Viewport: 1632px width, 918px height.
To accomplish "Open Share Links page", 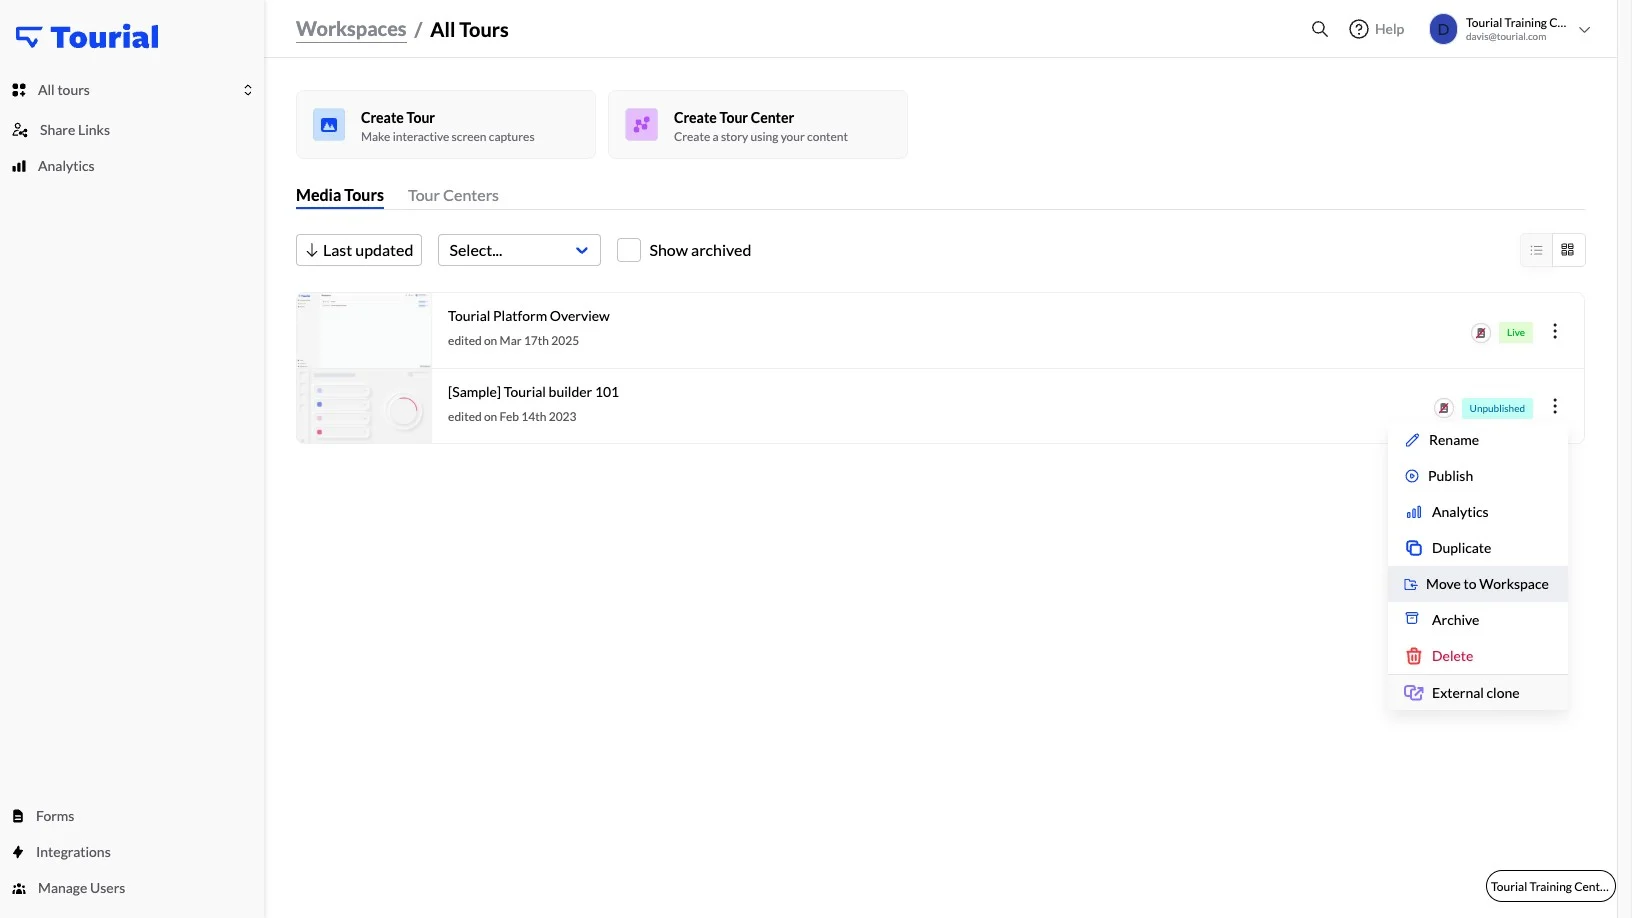I will pos(75,130).
